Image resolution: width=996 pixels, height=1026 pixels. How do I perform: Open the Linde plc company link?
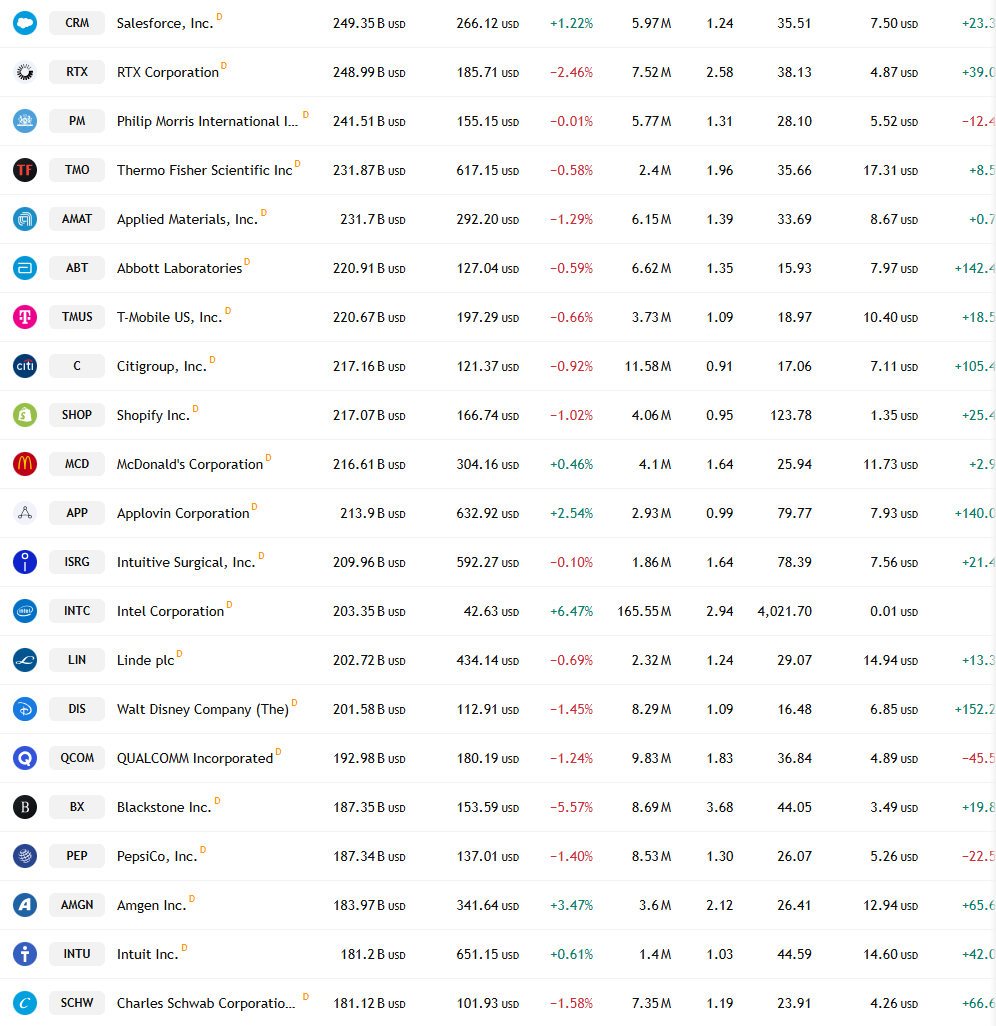145,661
